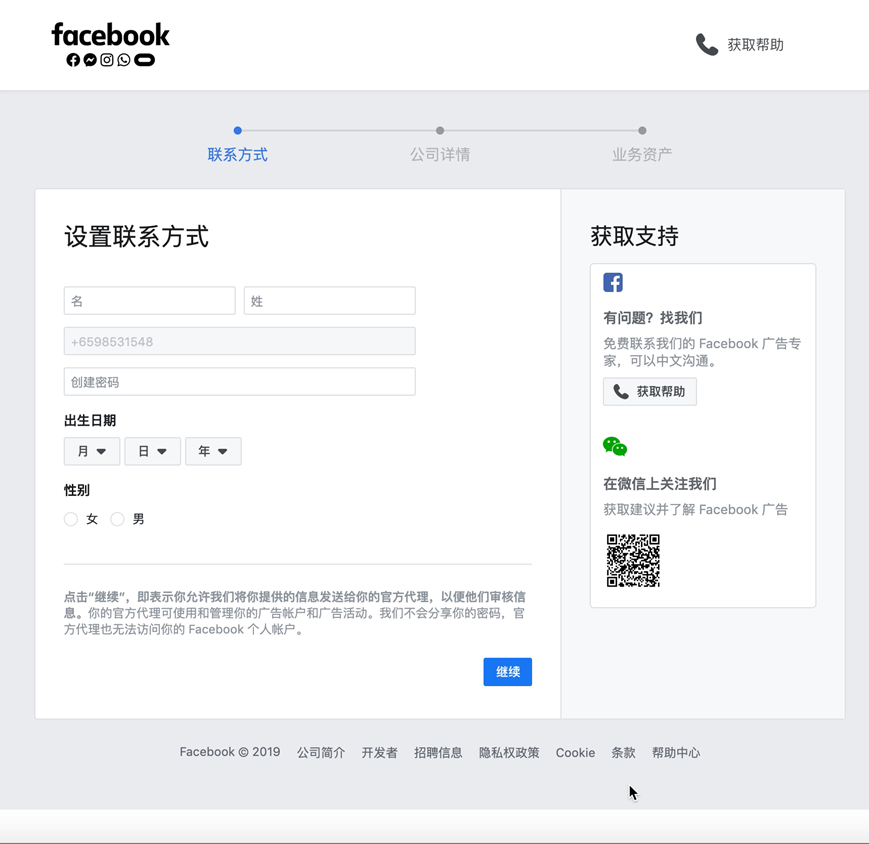Image resolution: width=869 pixels, height=844 pixels.
Task: Click the 获取帮助 button in the support panel
Action: (650, 392)
